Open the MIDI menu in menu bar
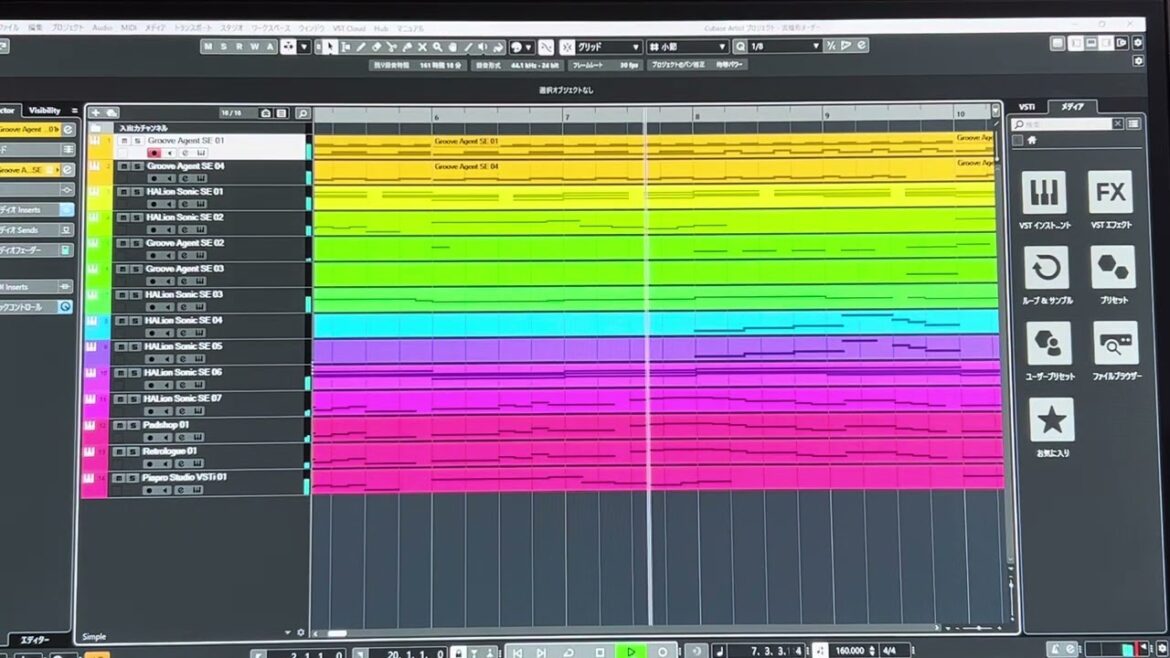1170x658 pixels. [128, 28]
